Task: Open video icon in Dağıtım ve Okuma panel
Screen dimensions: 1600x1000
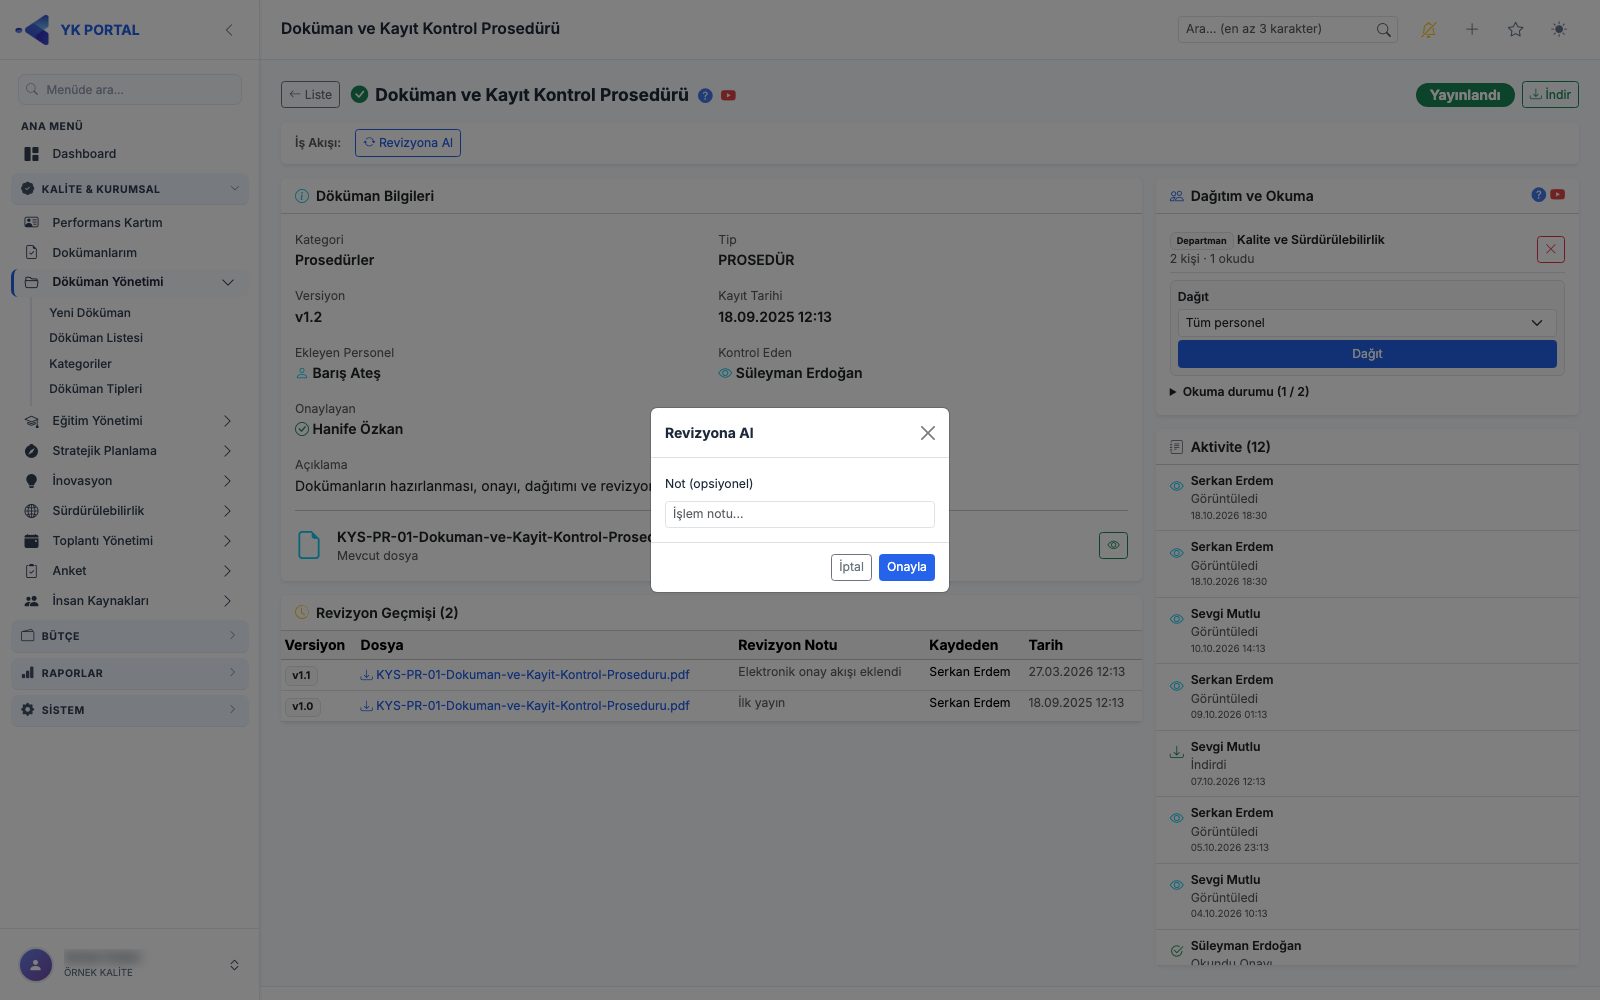Action: 1558,195
